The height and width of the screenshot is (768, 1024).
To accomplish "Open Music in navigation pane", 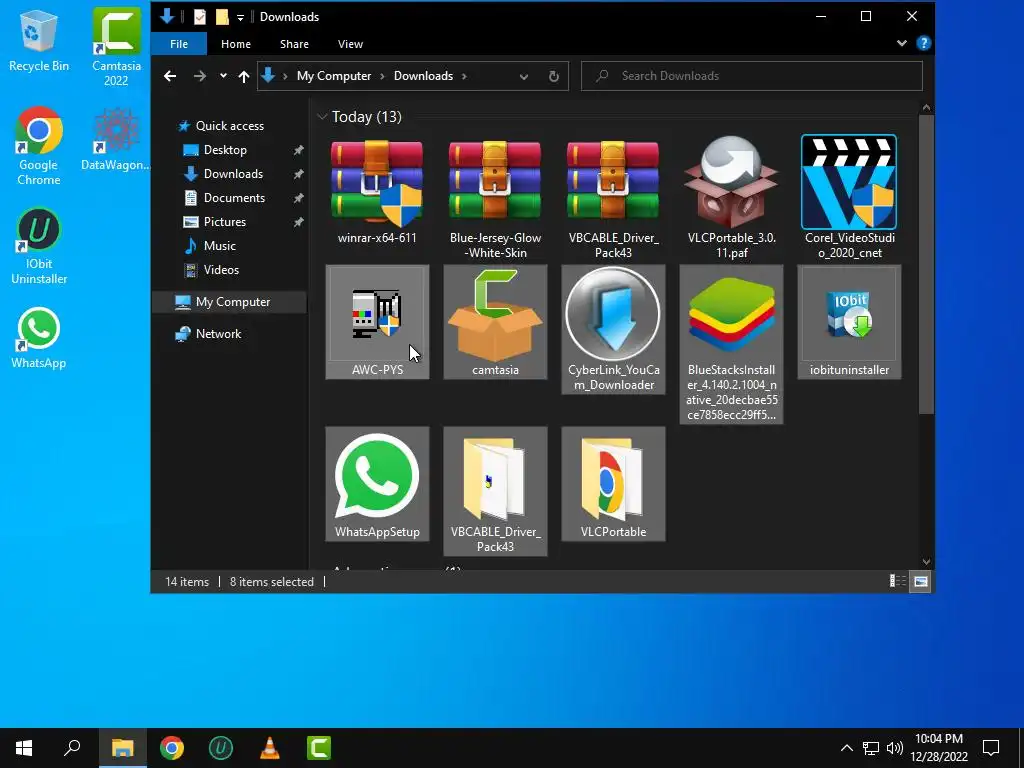I will click(219, 246).
